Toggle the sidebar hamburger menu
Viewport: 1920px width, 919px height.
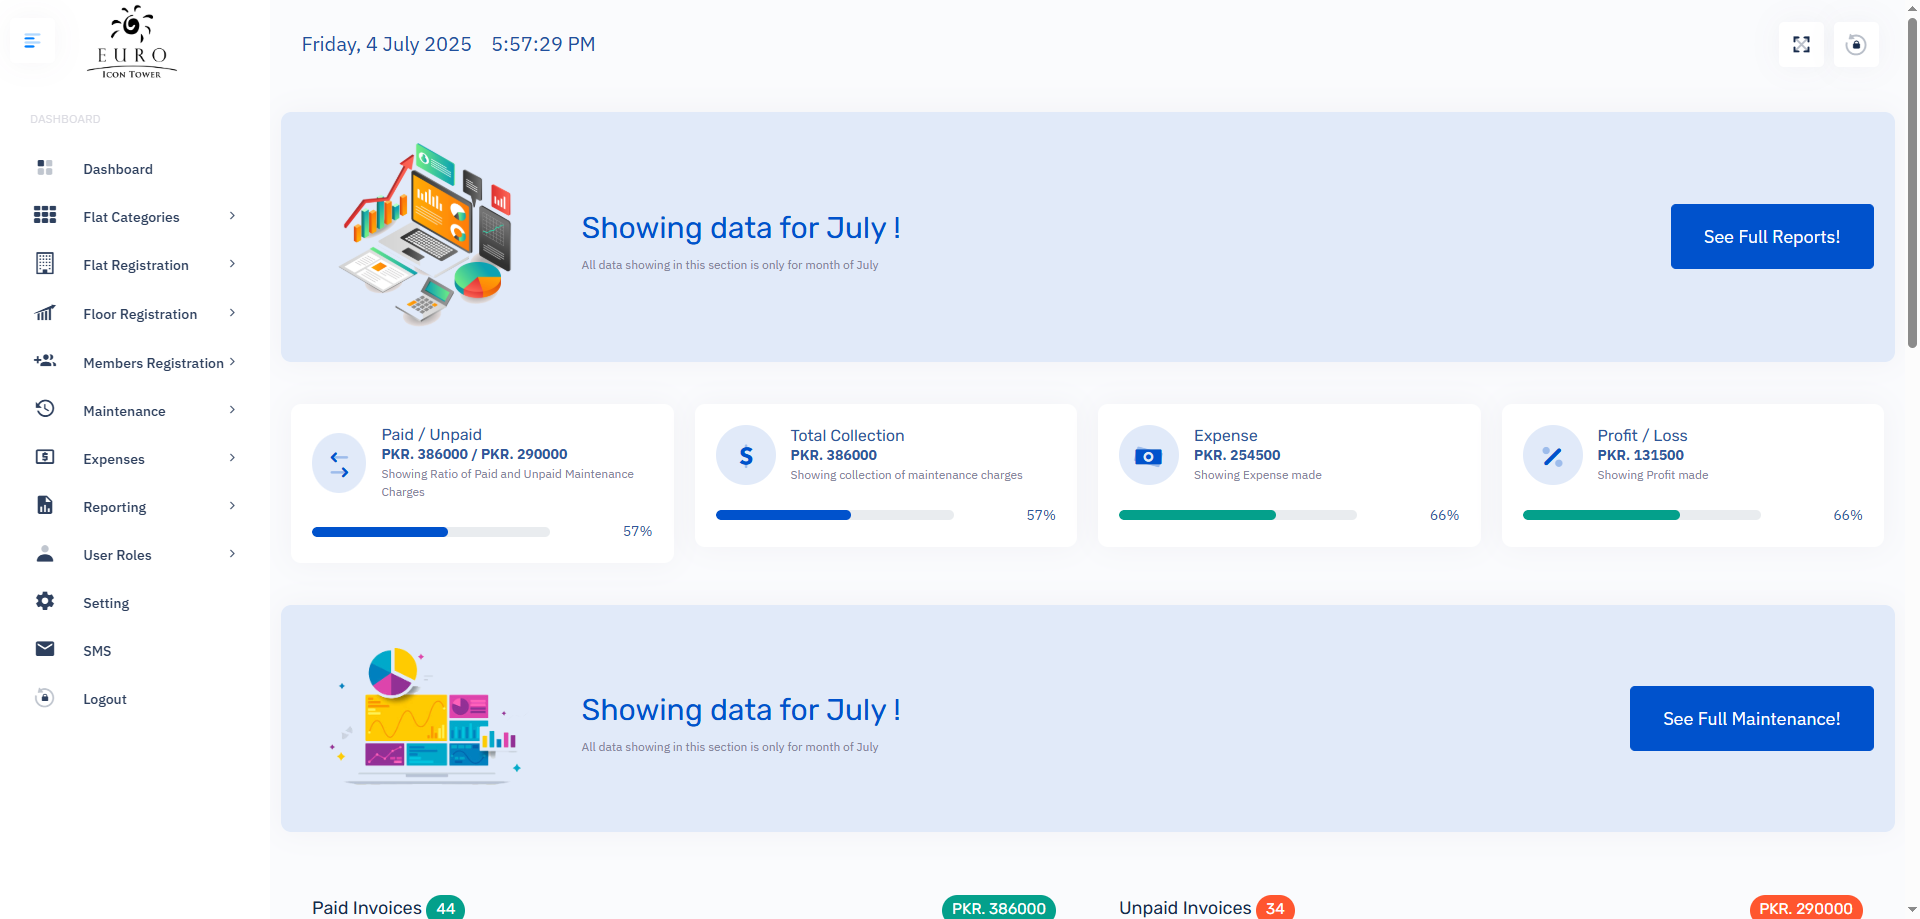point(32,42)
